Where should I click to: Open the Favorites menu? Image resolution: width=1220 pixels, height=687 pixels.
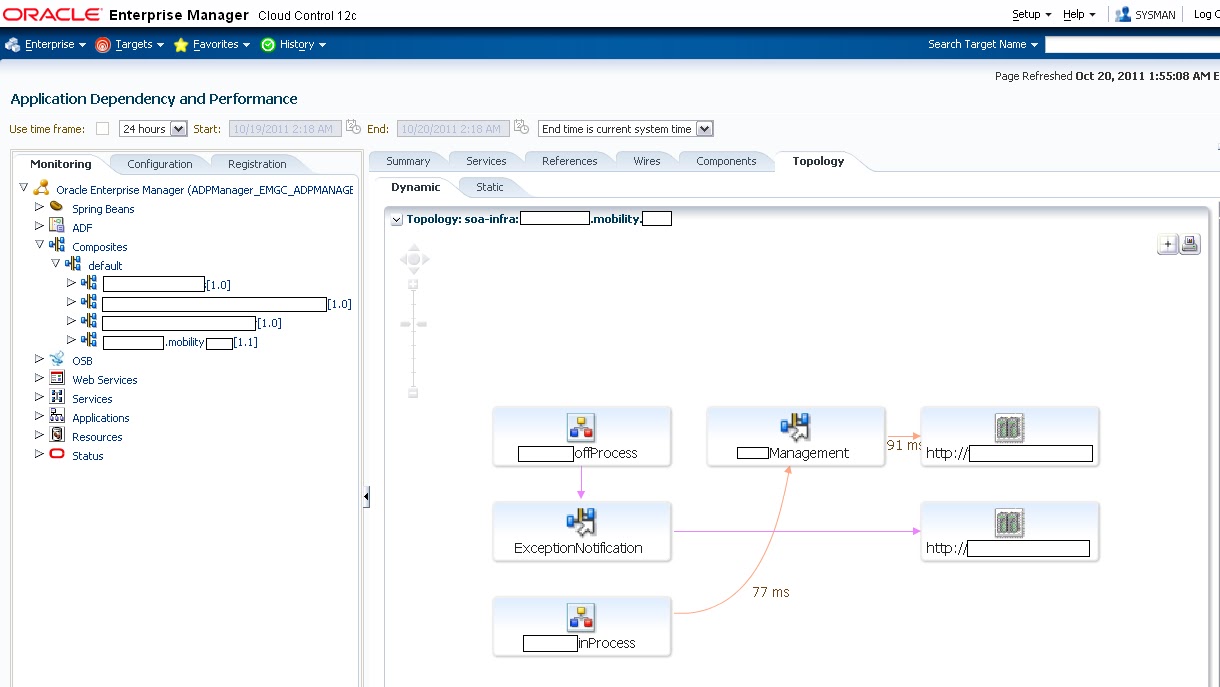coord(211,44)
